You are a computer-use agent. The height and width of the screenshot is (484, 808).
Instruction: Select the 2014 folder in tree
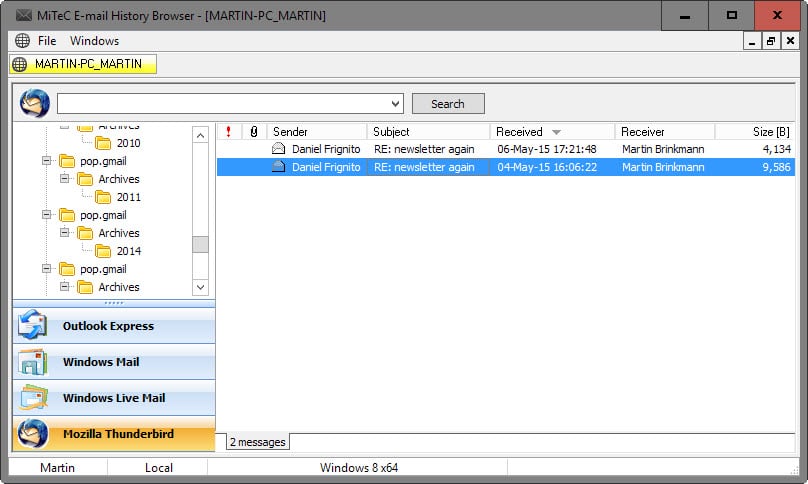[128, 251]
